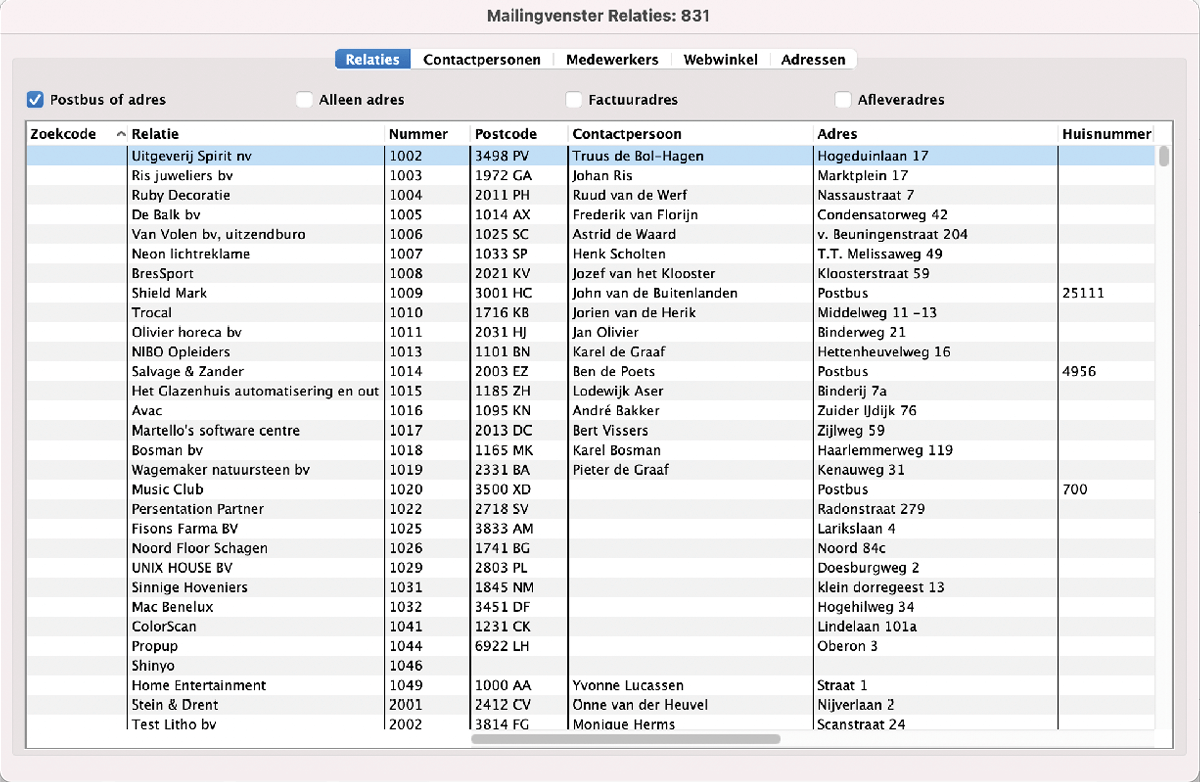Select Van Volen bv, uitzendburo row
This screenshot has height=782, width=1200.
coord(590,234)
